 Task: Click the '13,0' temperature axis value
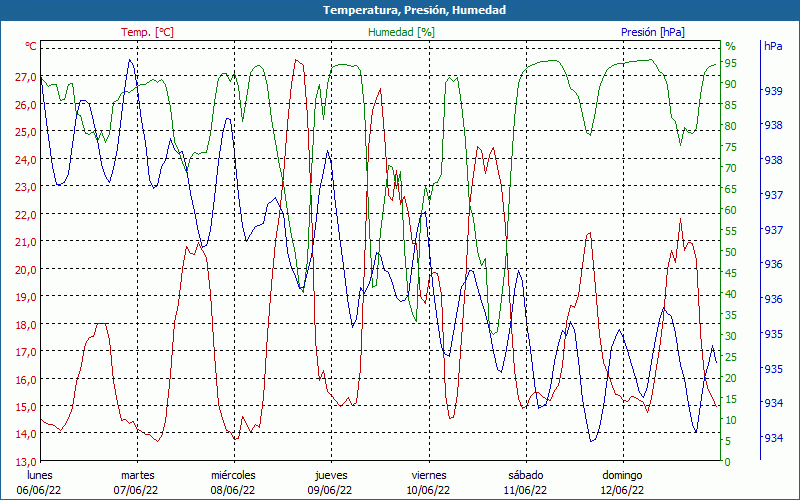[26, 462]
